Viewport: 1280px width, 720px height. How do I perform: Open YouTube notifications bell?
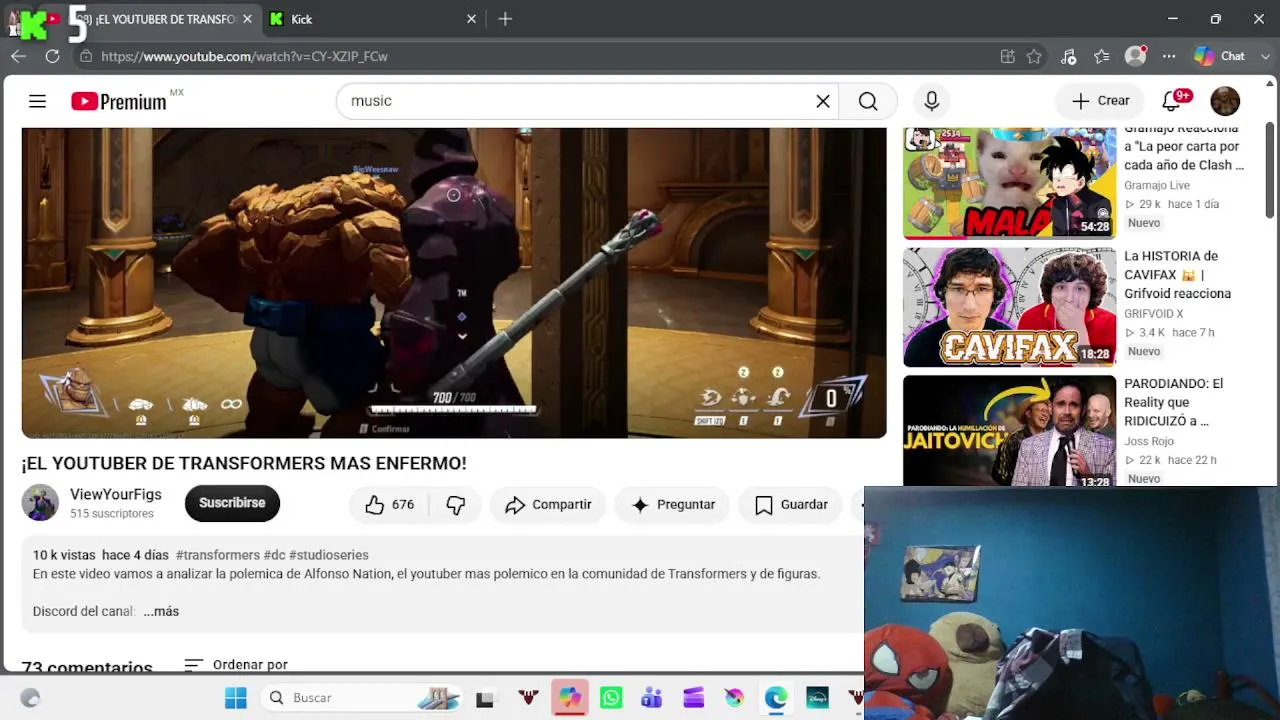1172,101
